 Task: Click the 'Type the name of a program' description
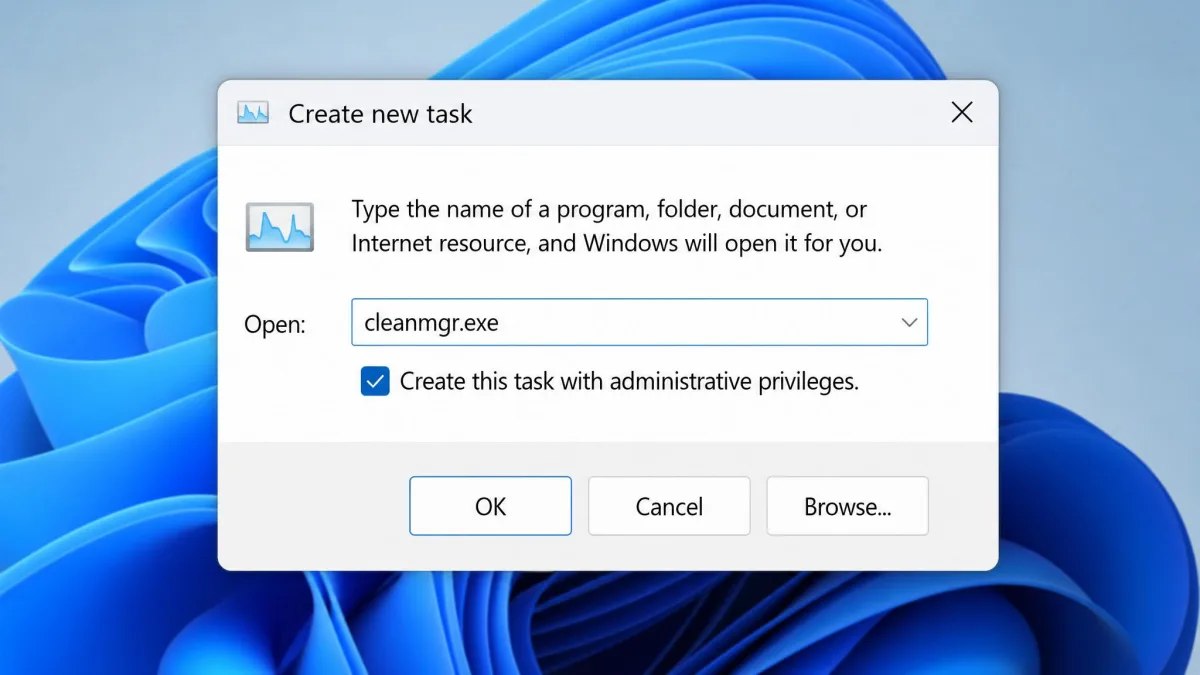point(617,226)
